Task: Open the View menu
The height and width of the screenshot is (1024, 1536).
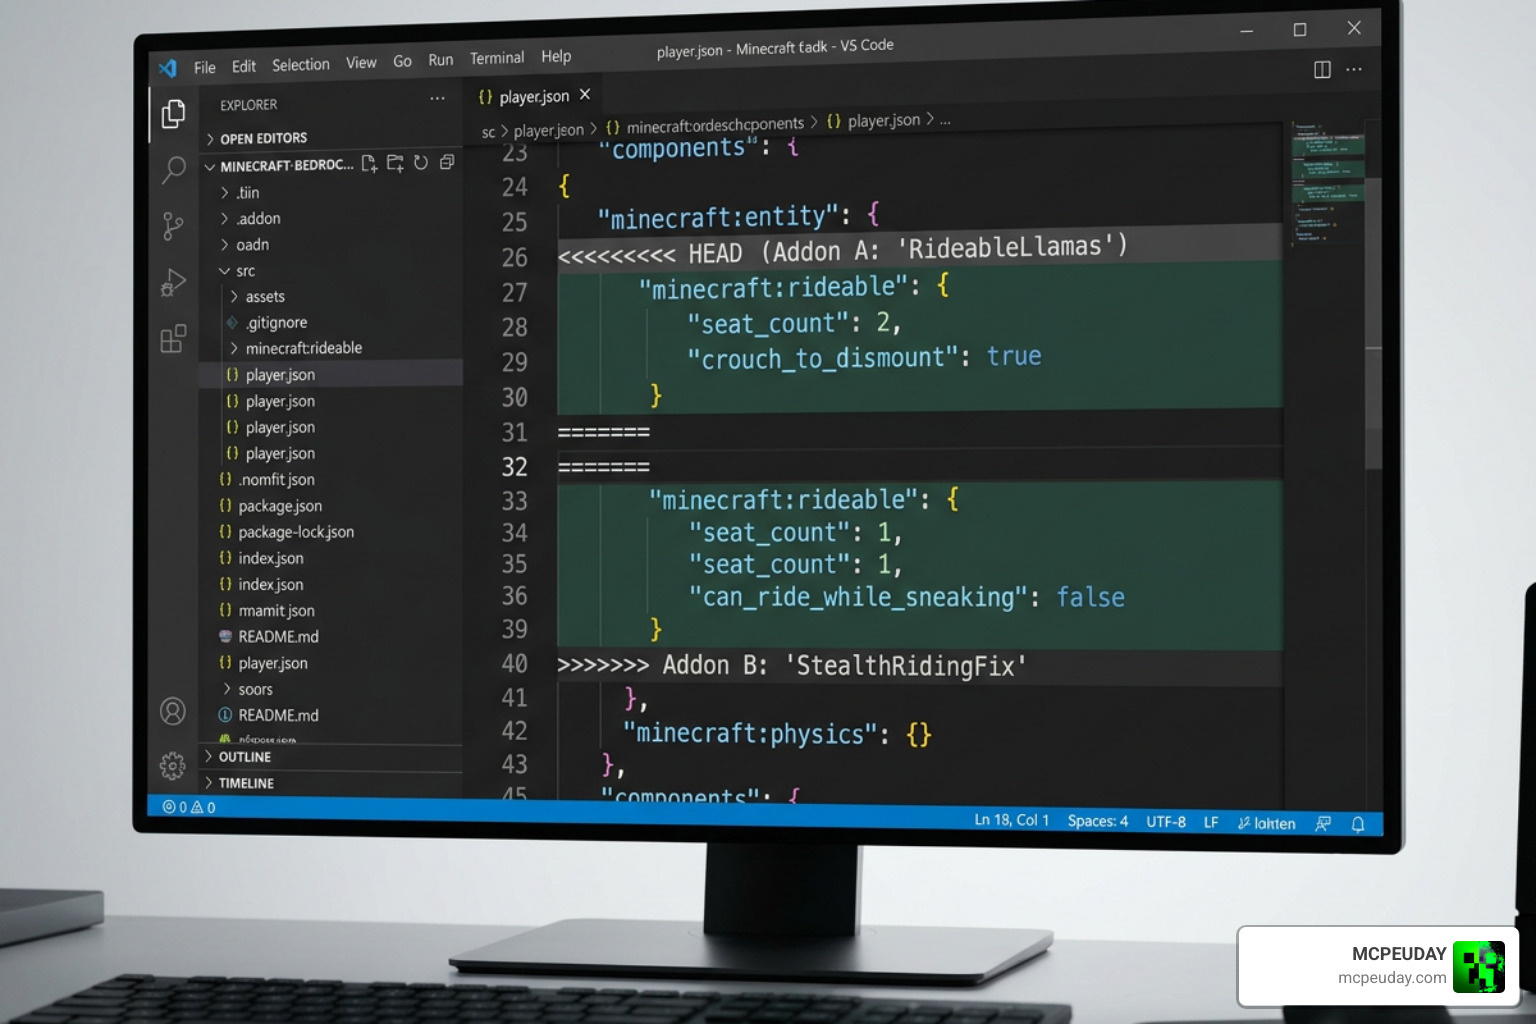Action: [x=361, y=63]
